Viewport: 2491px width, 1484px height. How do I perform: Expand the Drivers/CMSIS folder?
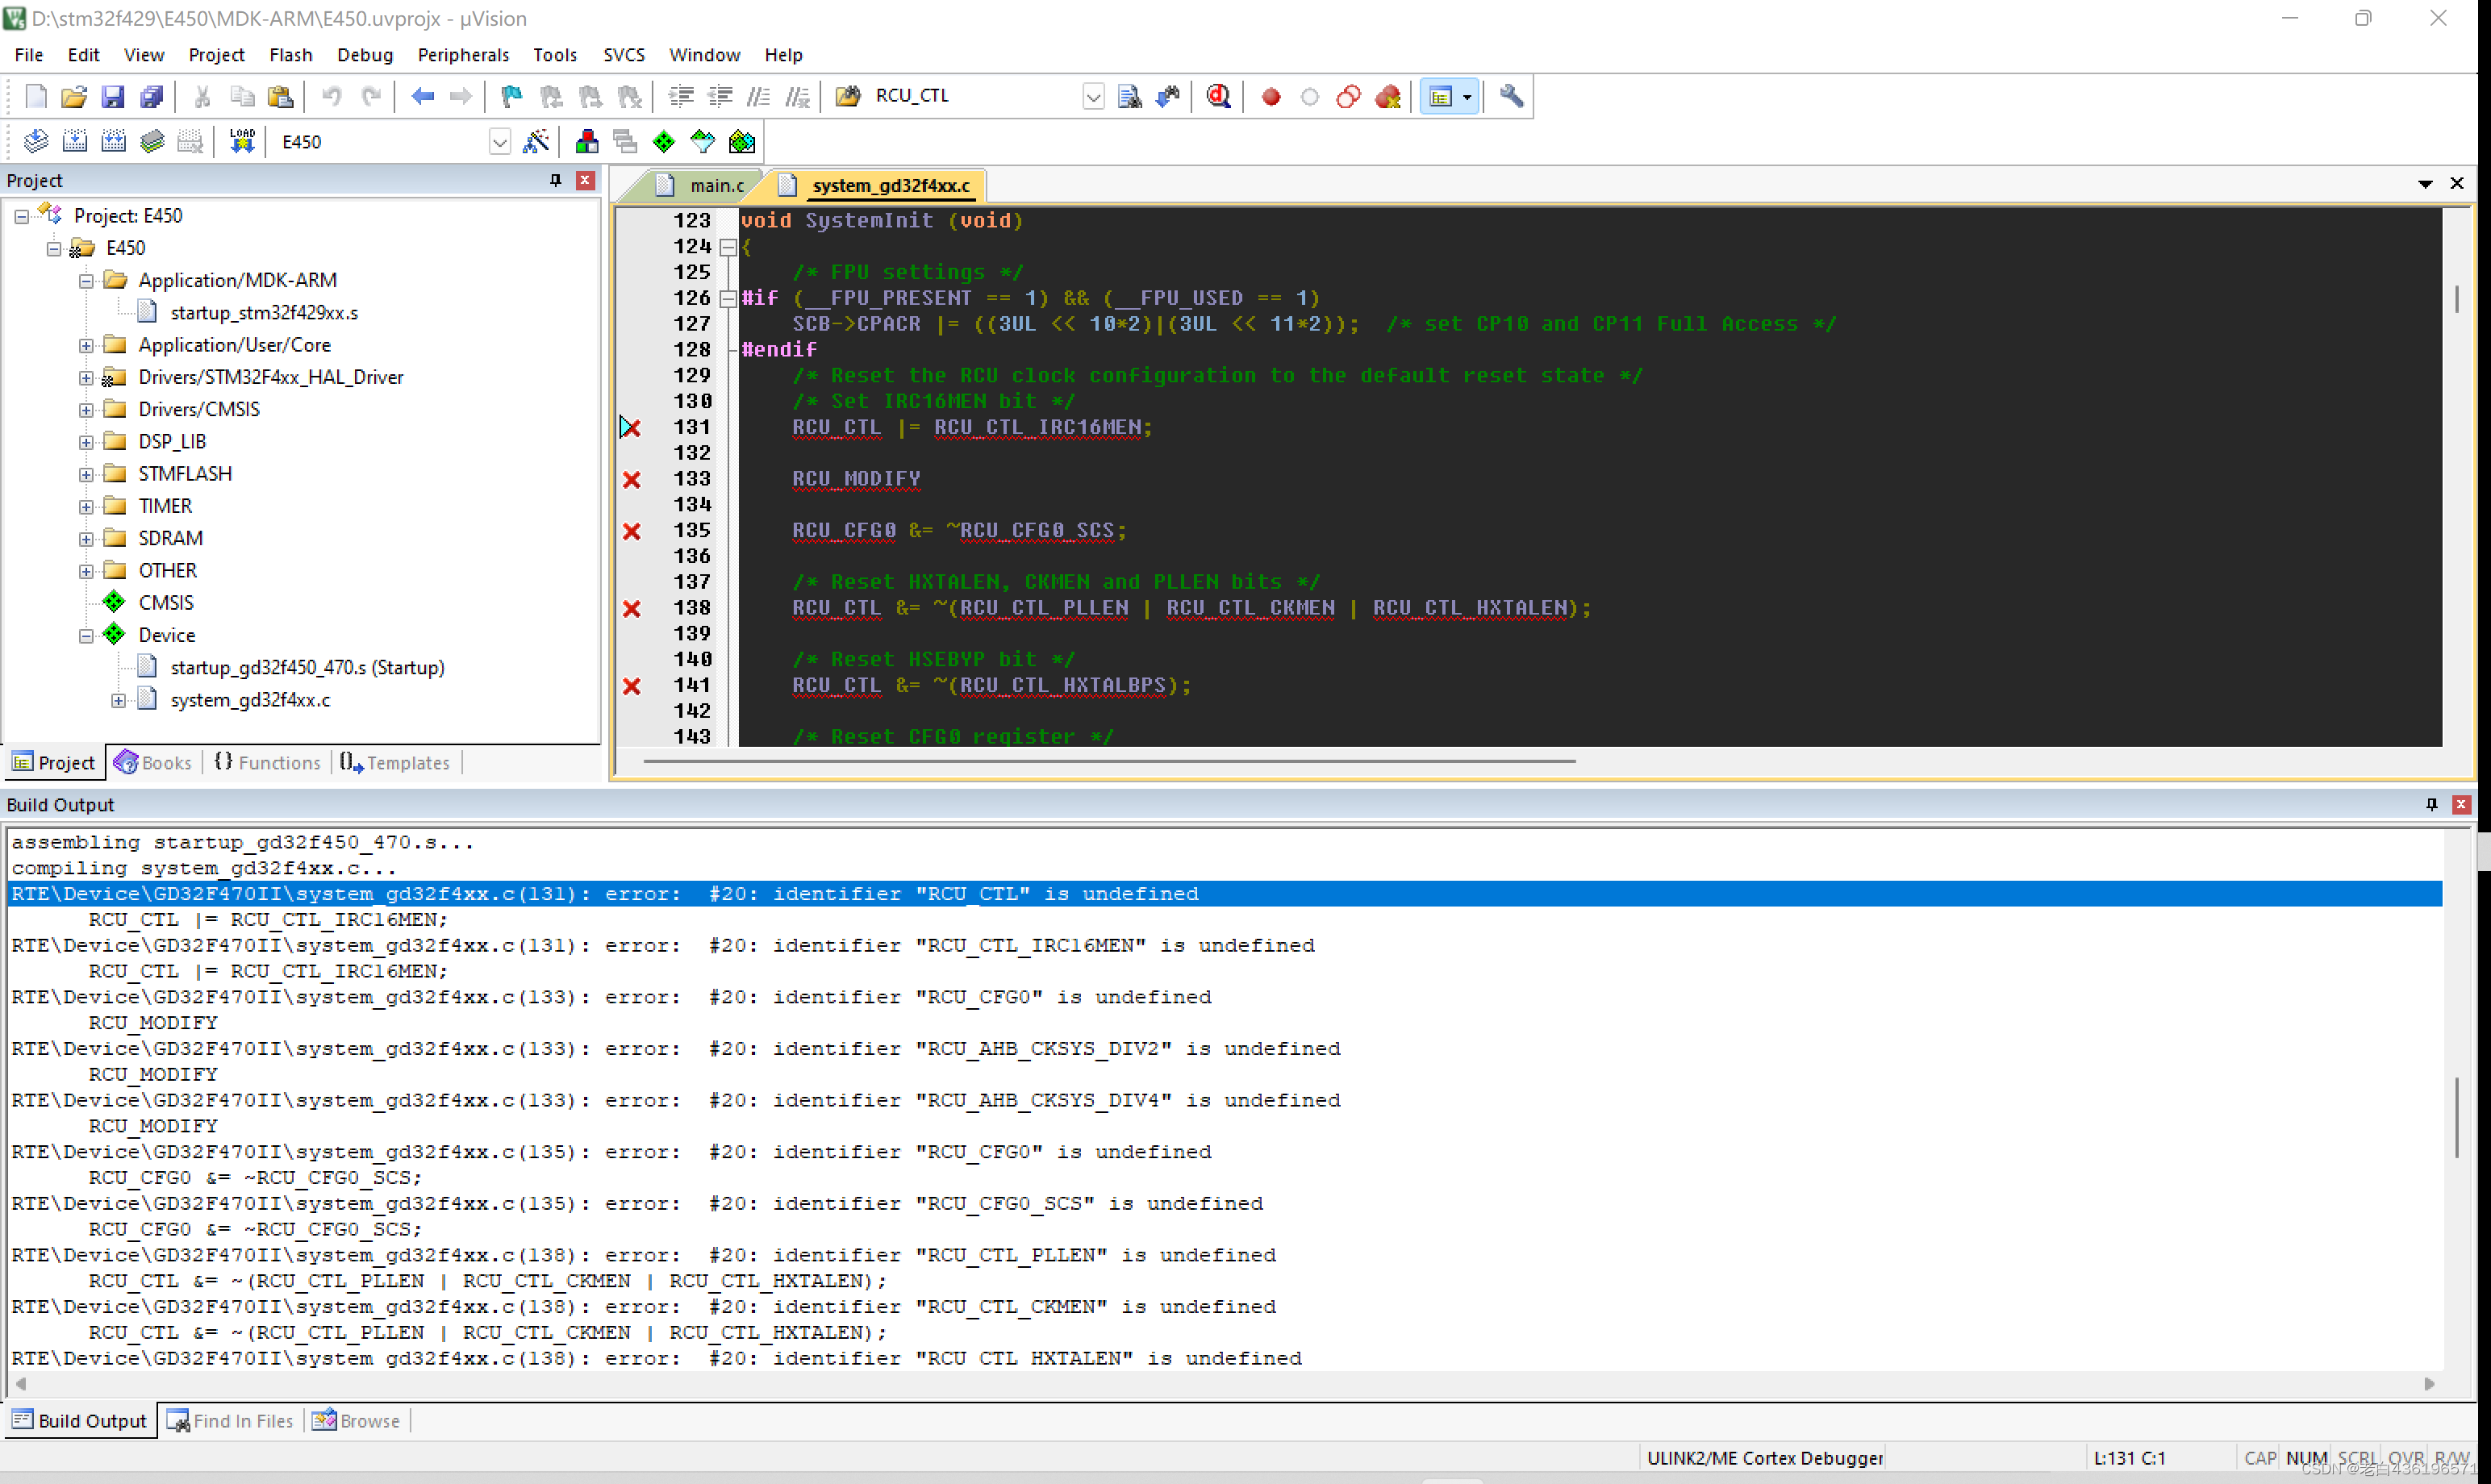pyautogui.click(x=86, y=409)
